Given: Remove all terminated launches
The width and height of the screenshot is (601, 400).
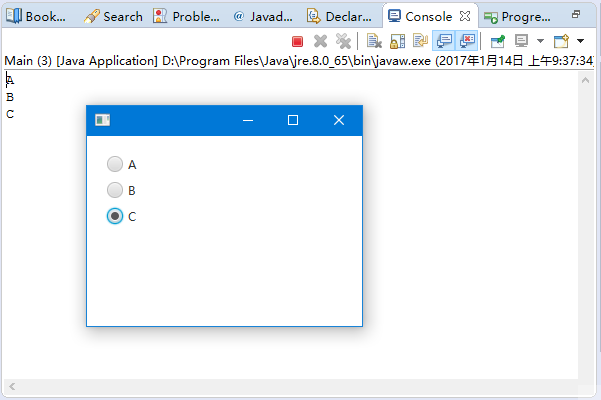Looking at the screenshot, I should click(x=343, y=41).
